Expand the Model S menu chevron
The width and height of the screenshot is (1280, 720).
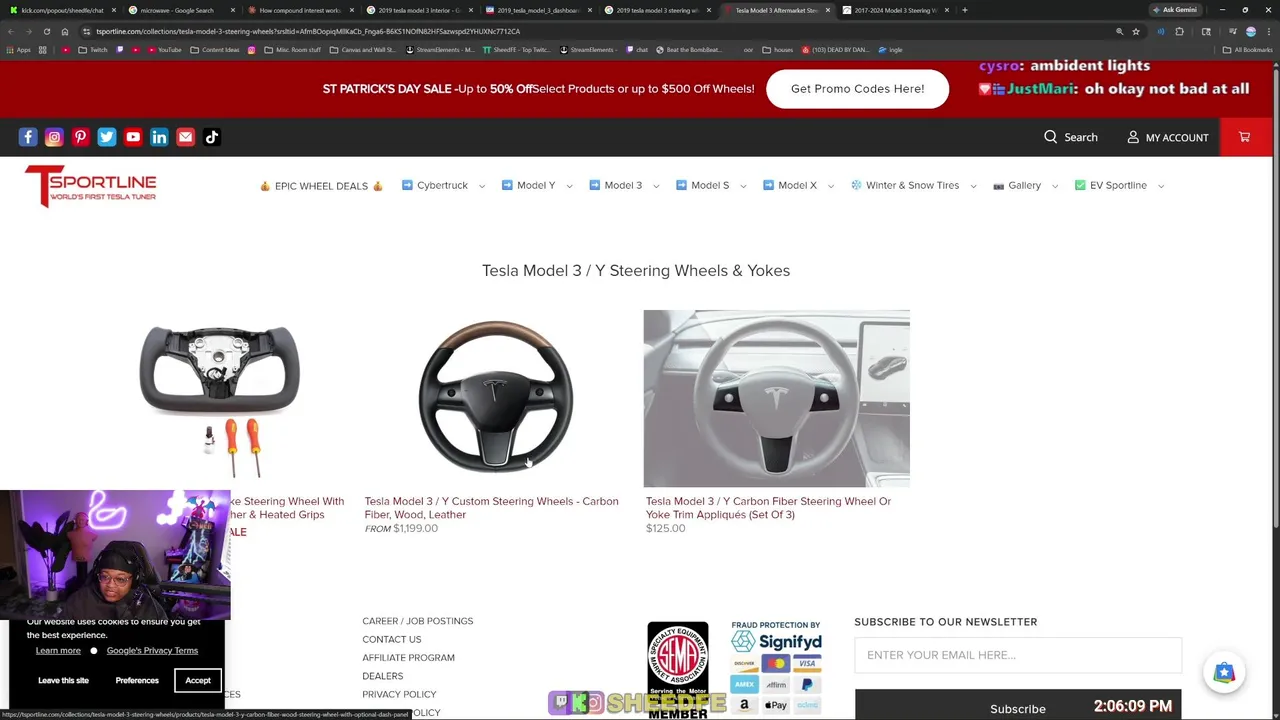coord(743,186)
